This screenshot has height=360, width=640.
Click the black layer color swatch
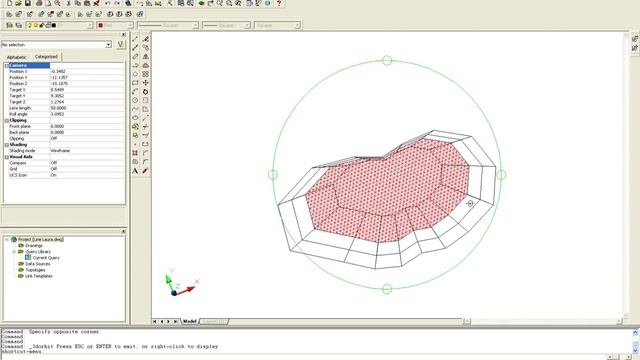pyautogui.click(x=53, y=25)
